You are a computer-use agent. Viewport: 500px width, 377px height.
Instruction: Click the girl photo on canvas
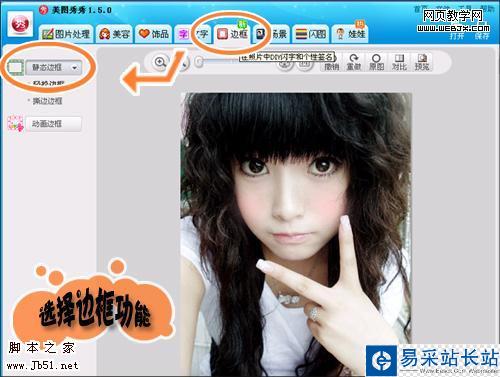[296, 233]
